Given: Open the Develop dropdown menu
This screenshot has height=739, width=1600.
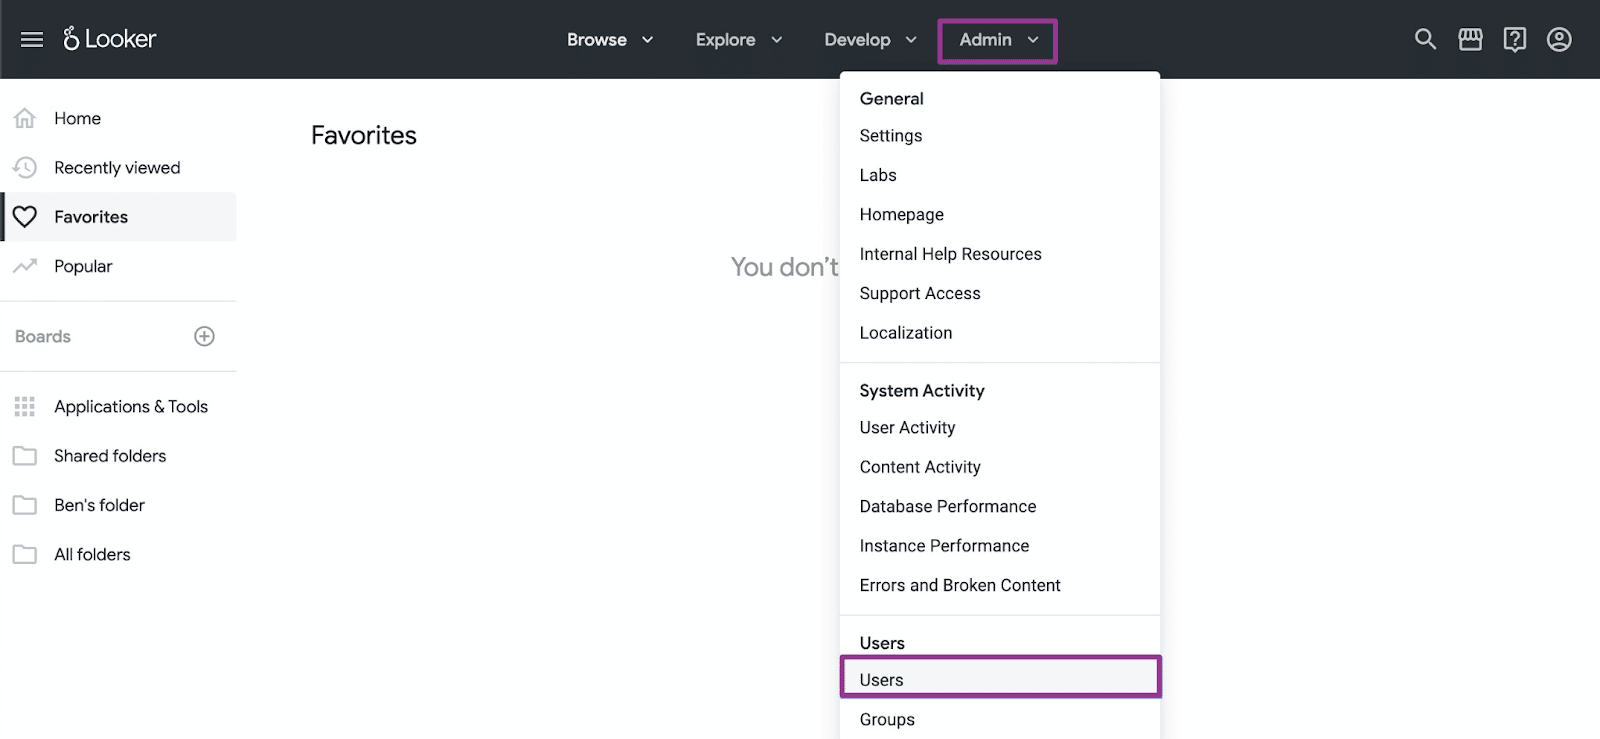Looking at the screenshot, I should [869, 40].
